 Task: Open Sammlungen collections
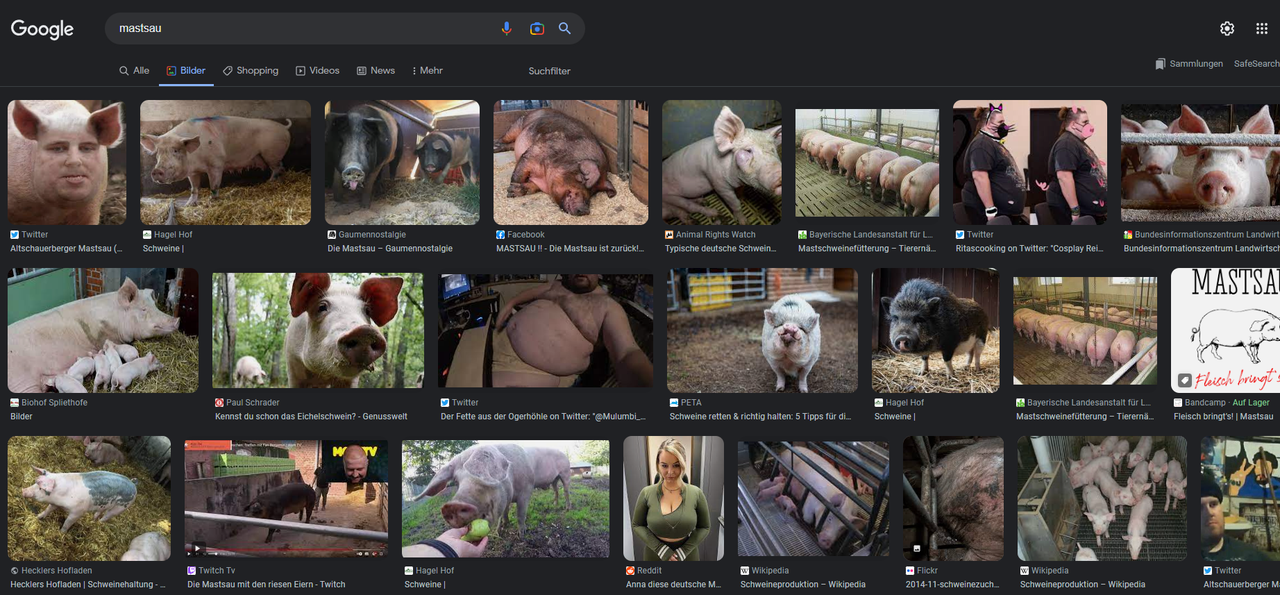[x=1189, y=64]
